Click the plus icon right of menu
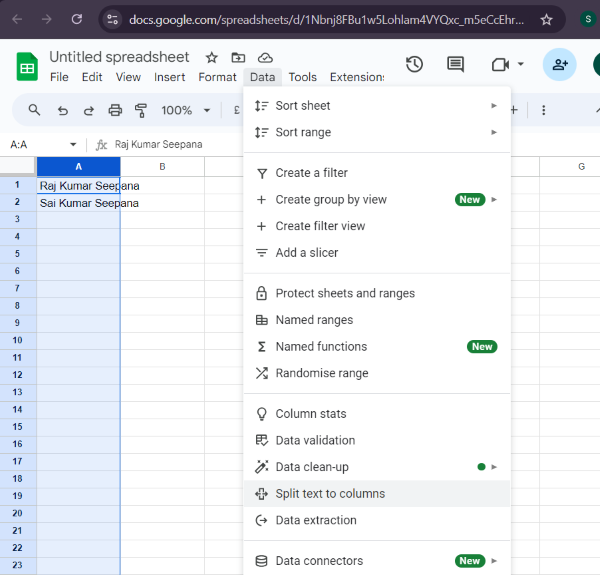The image size is (600, 575). point(514,110)
